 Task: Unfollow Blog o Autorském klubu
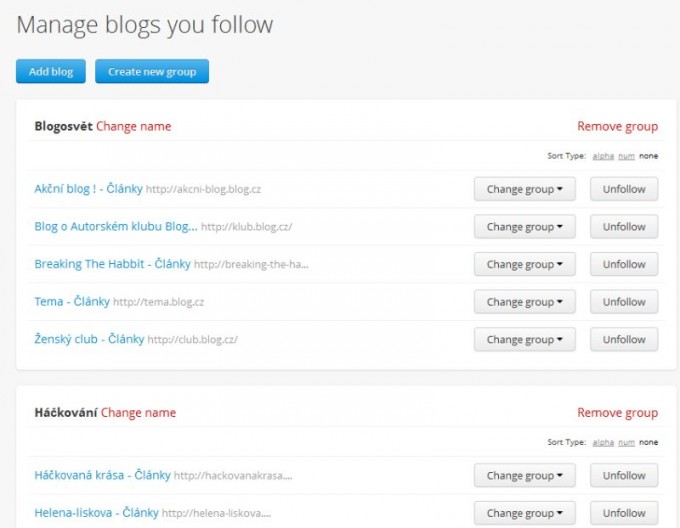(624, 227)
